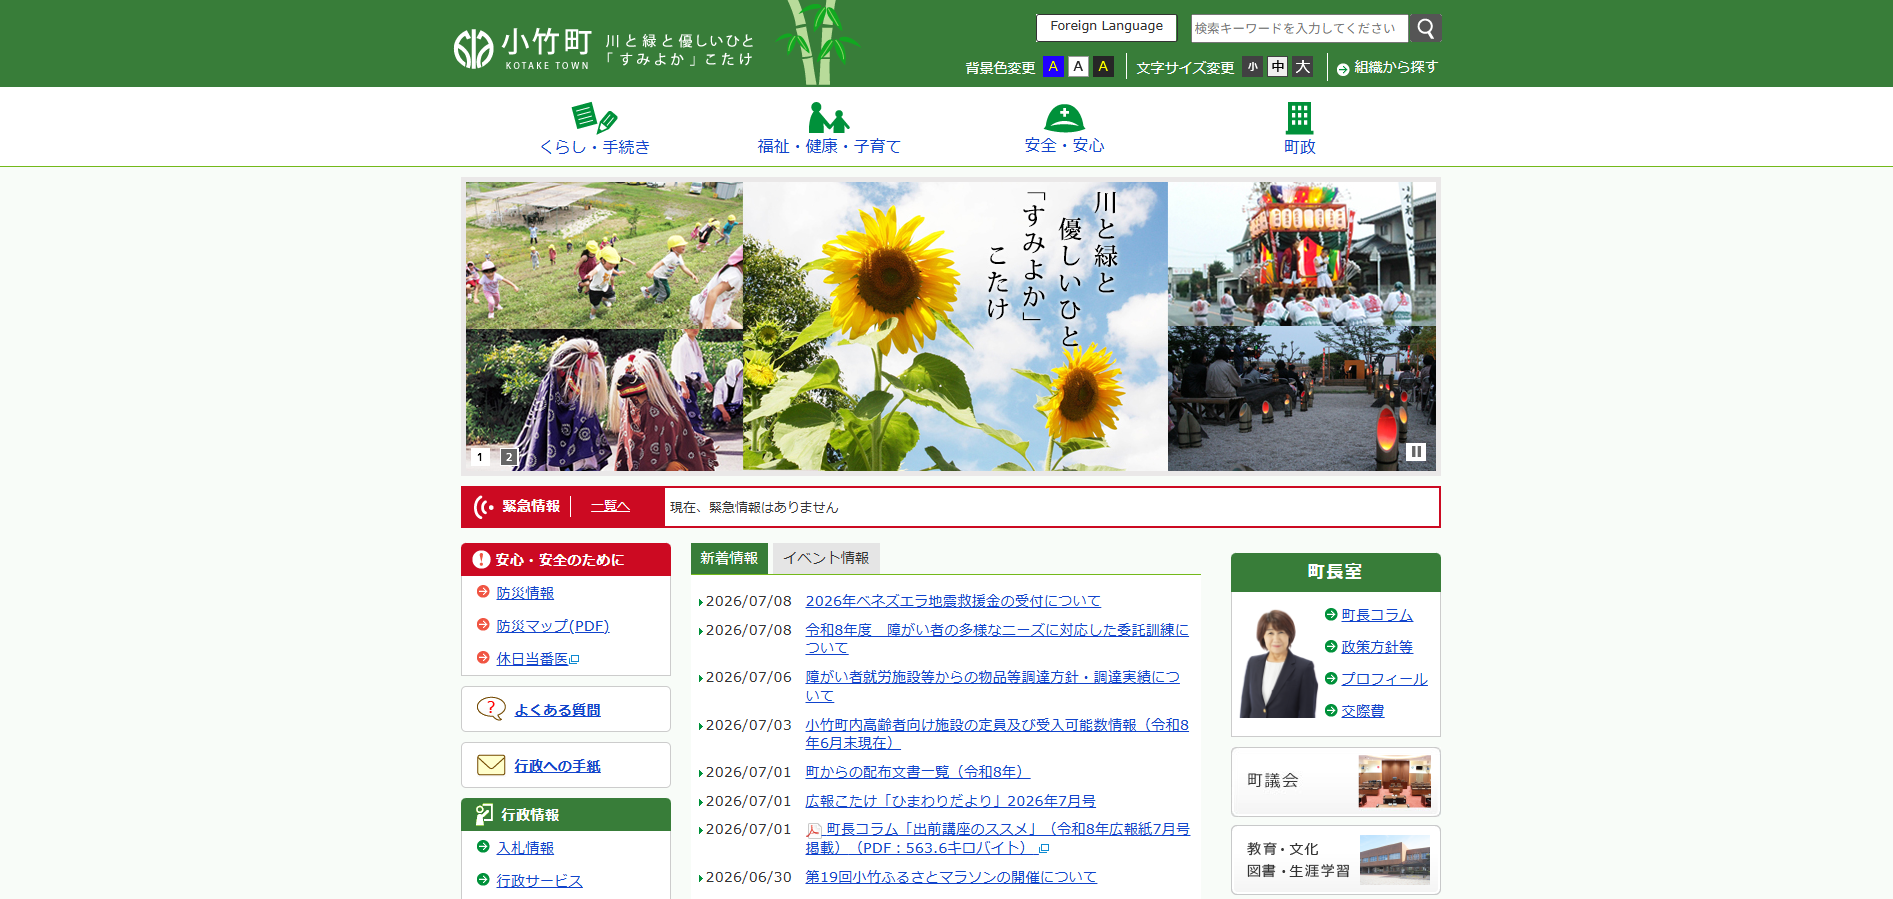The image size is (1893, 899).
Task: Set text size to medium (中)
Action: coord(1278,67)
